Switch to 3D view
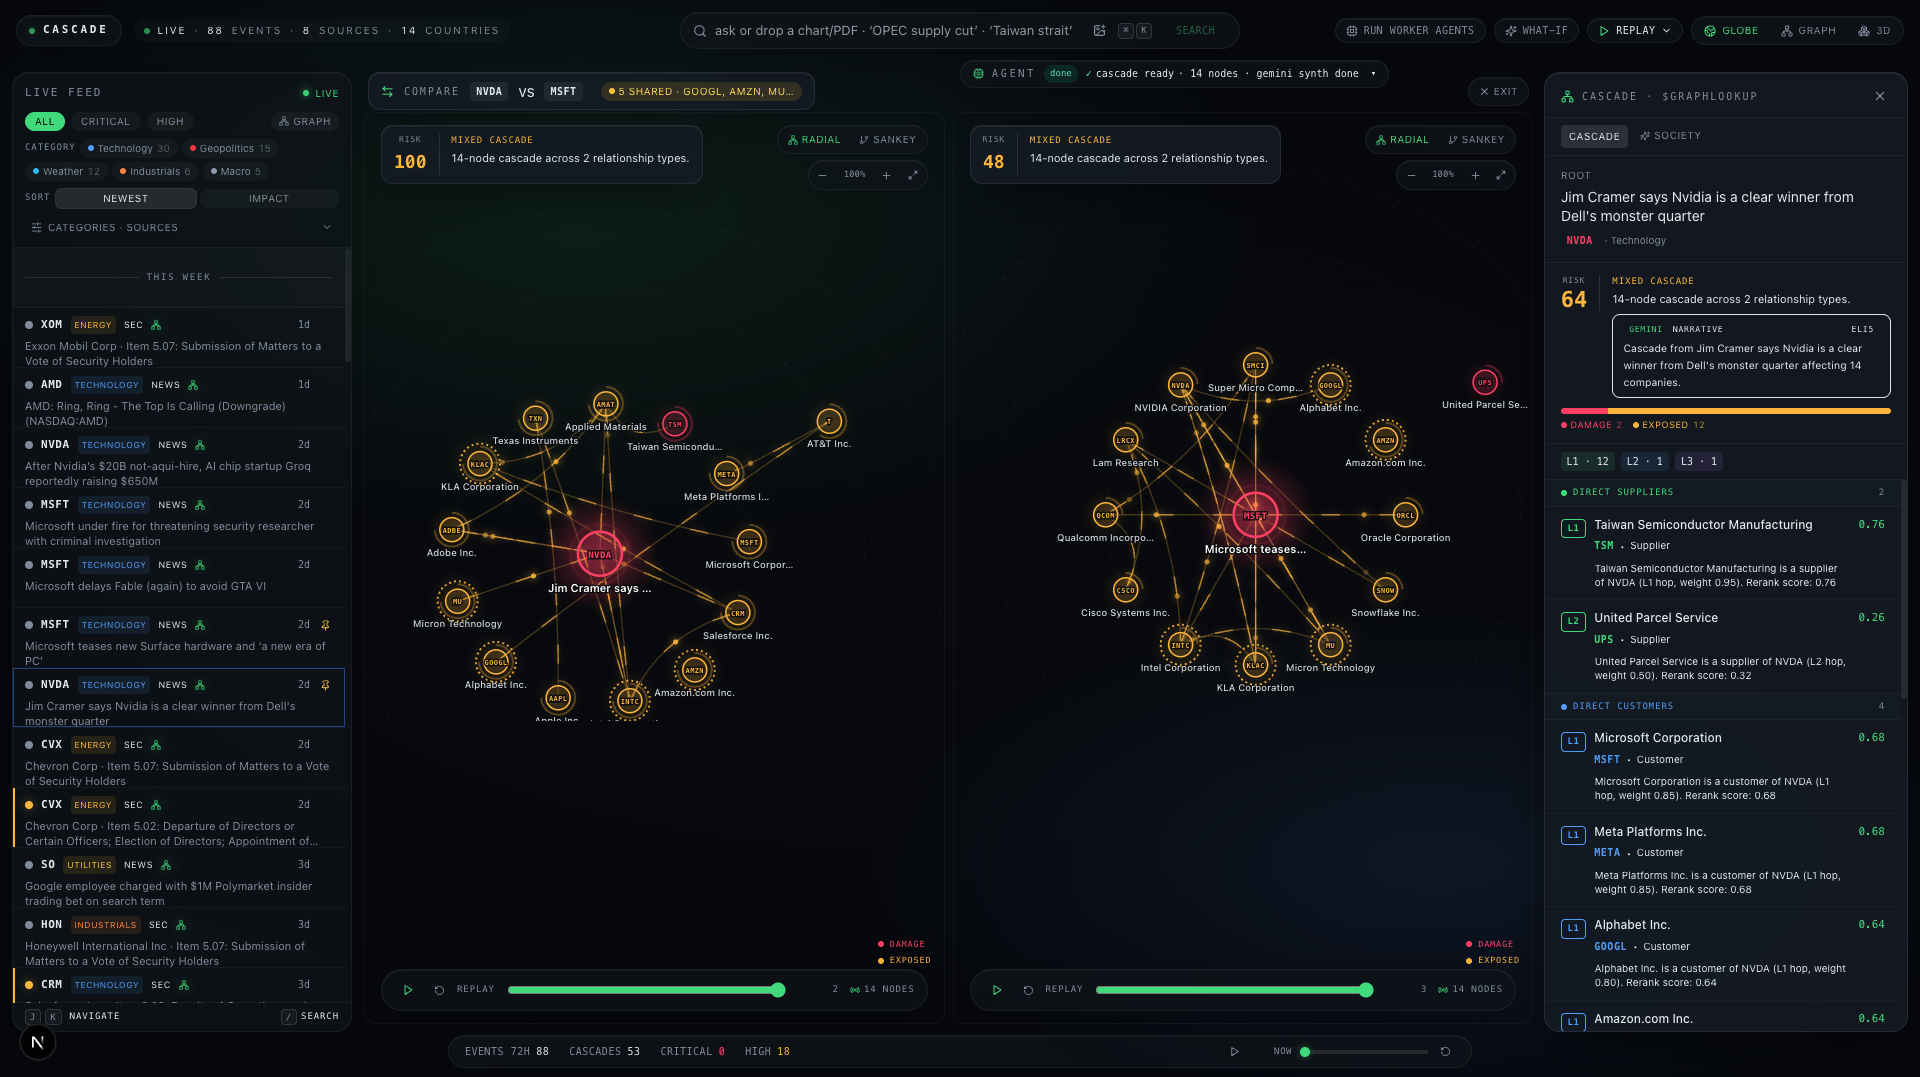1920x1077 pixels. (x=1874, y=31)
